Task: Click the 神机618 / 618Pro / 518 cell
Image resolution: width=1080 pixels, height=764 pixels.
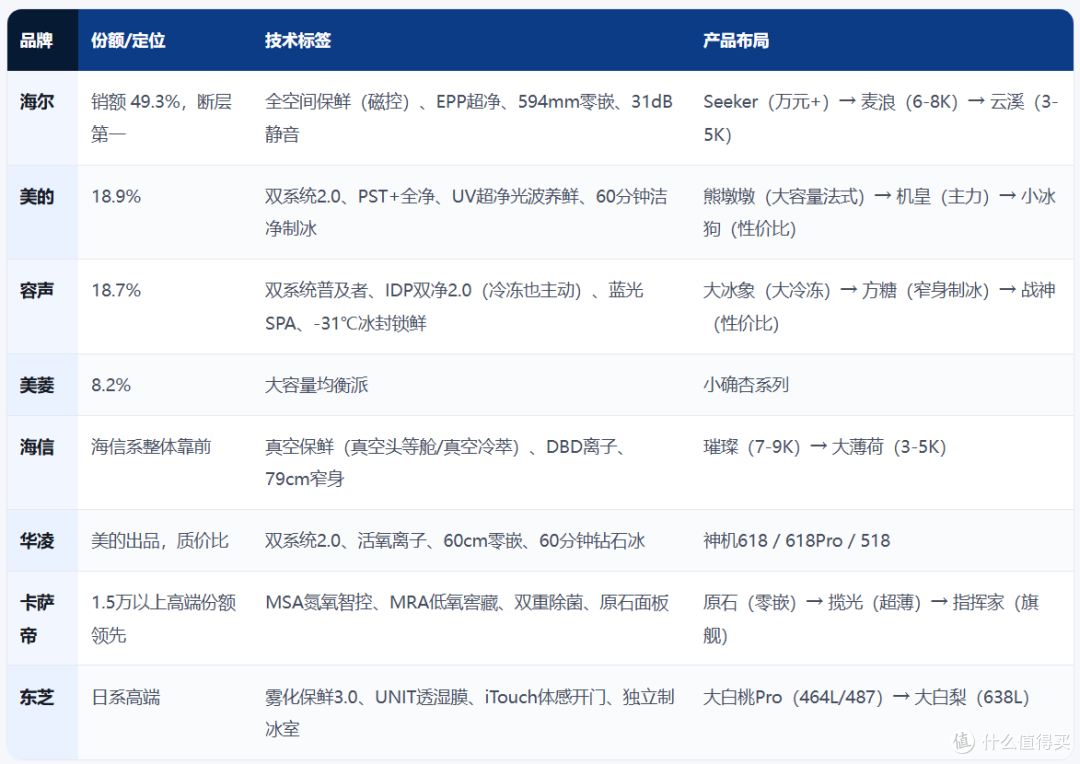Action: (x=881, y=540)
